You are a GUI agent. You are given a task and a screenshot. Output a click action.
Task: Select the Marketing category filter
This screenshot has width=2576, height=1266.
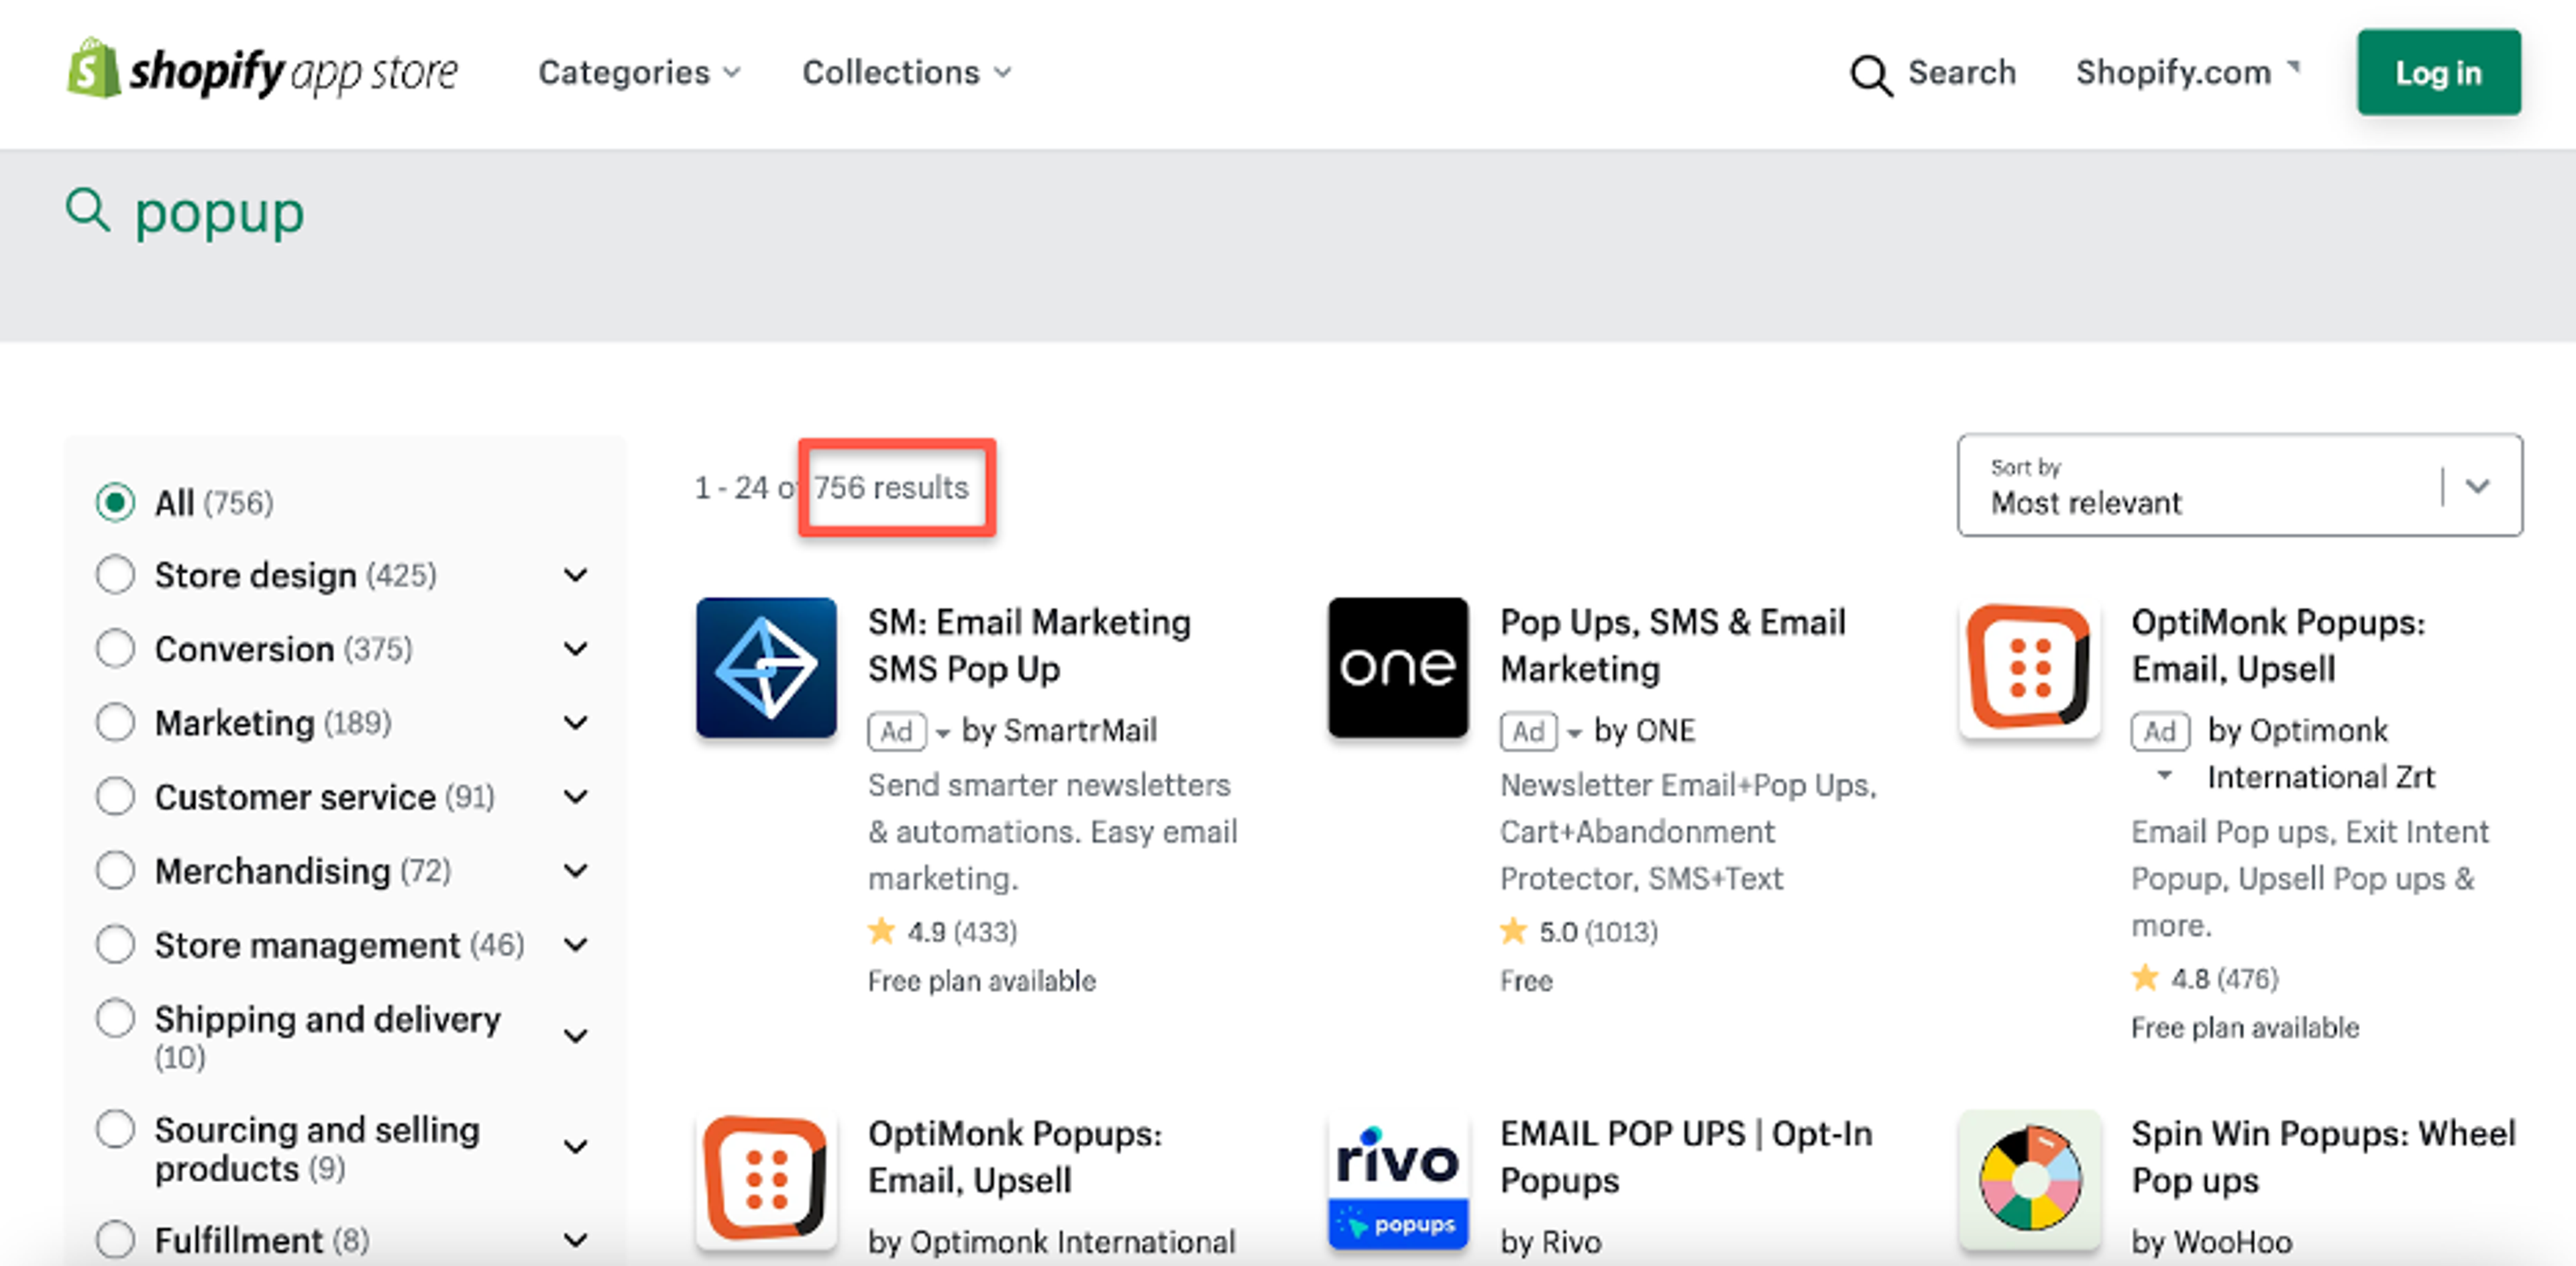point(116,722)
